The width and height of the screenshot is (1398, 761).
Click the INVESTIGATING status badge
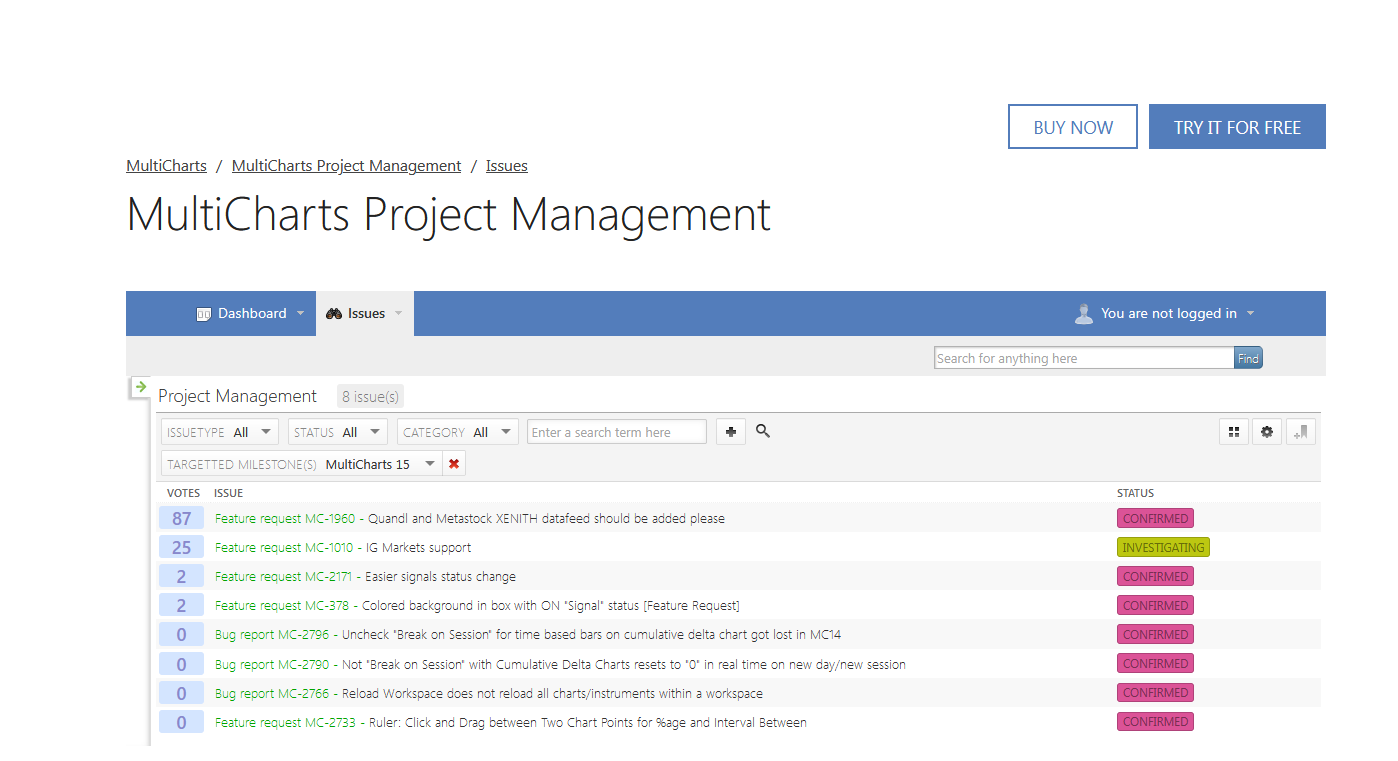point(1163,548)
